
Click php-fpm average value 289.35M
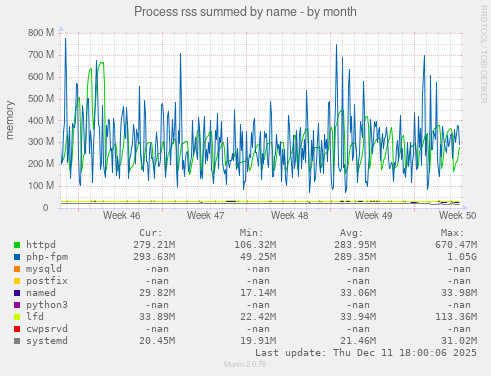(x=355, y=257)
